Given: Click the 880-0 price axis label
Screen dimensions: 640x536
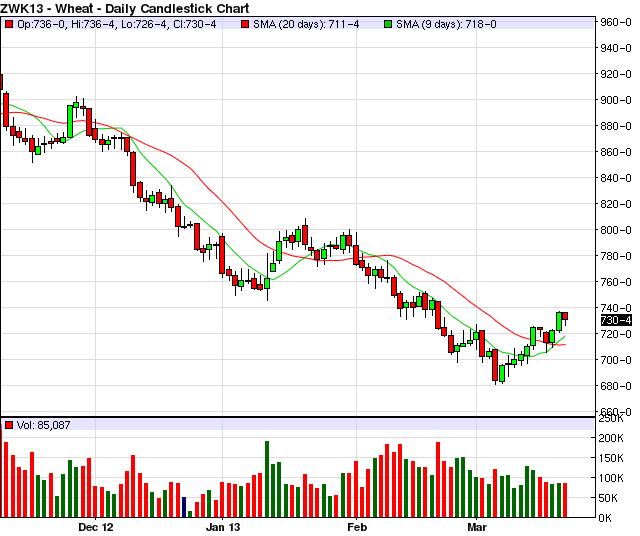Looking at the screenshot, I should (x=616, y=126).
